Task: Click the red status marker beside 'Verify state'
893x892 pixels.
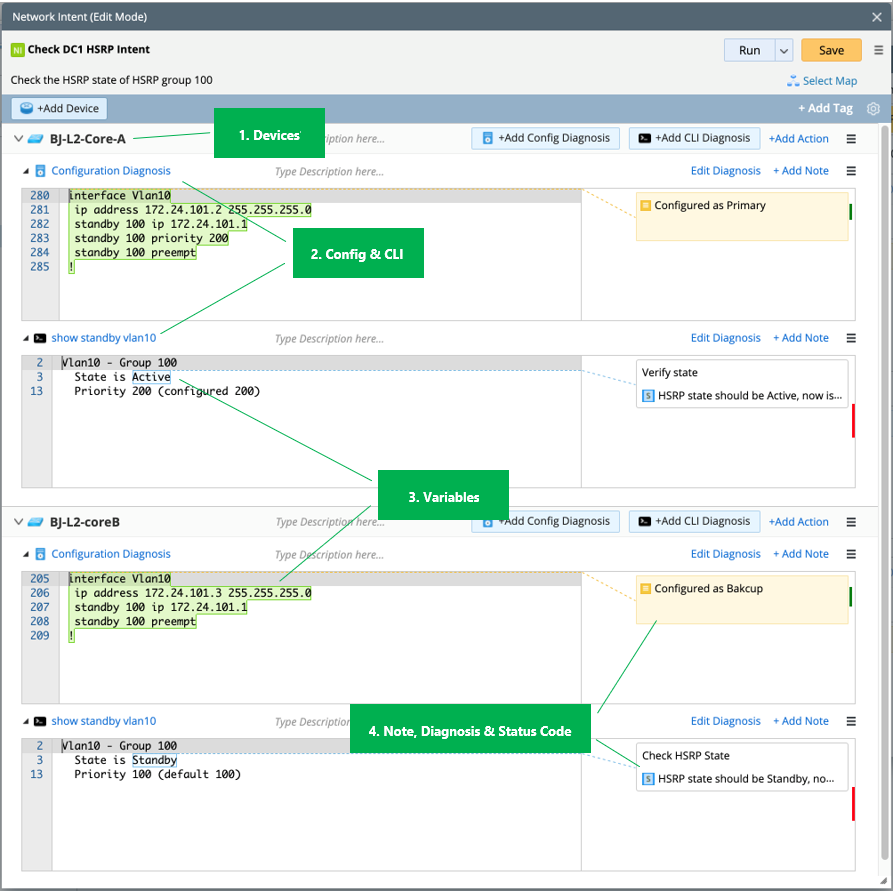Action: 853,421
